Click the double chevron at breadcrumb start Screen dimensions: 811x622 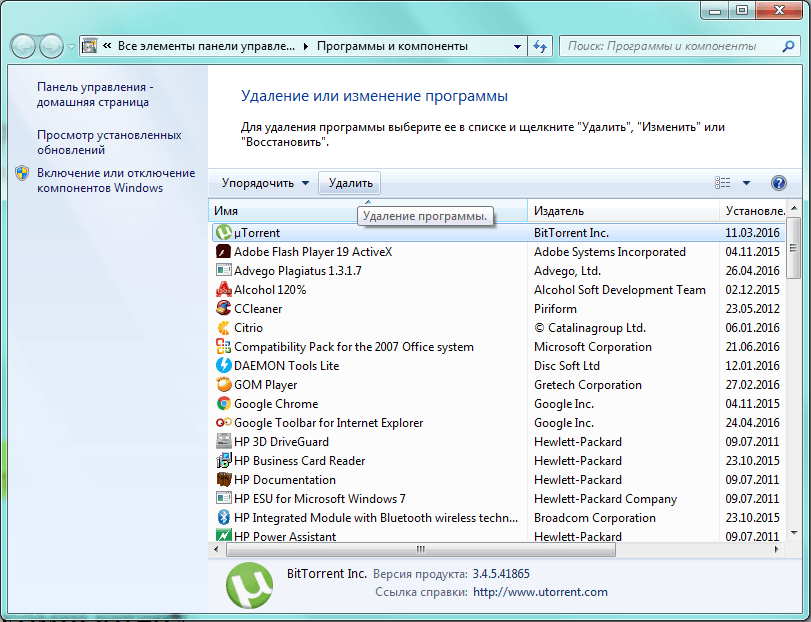coord(107,46)
